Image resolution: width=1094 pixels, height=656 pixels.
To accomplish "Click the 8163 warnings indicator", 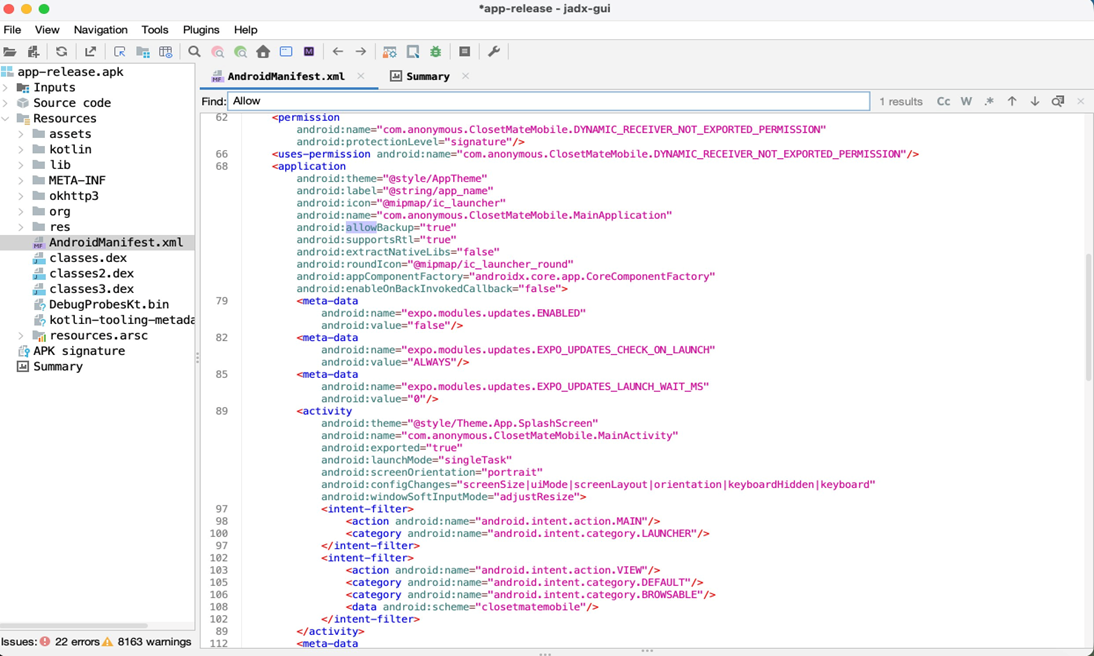I will [147, 641].
